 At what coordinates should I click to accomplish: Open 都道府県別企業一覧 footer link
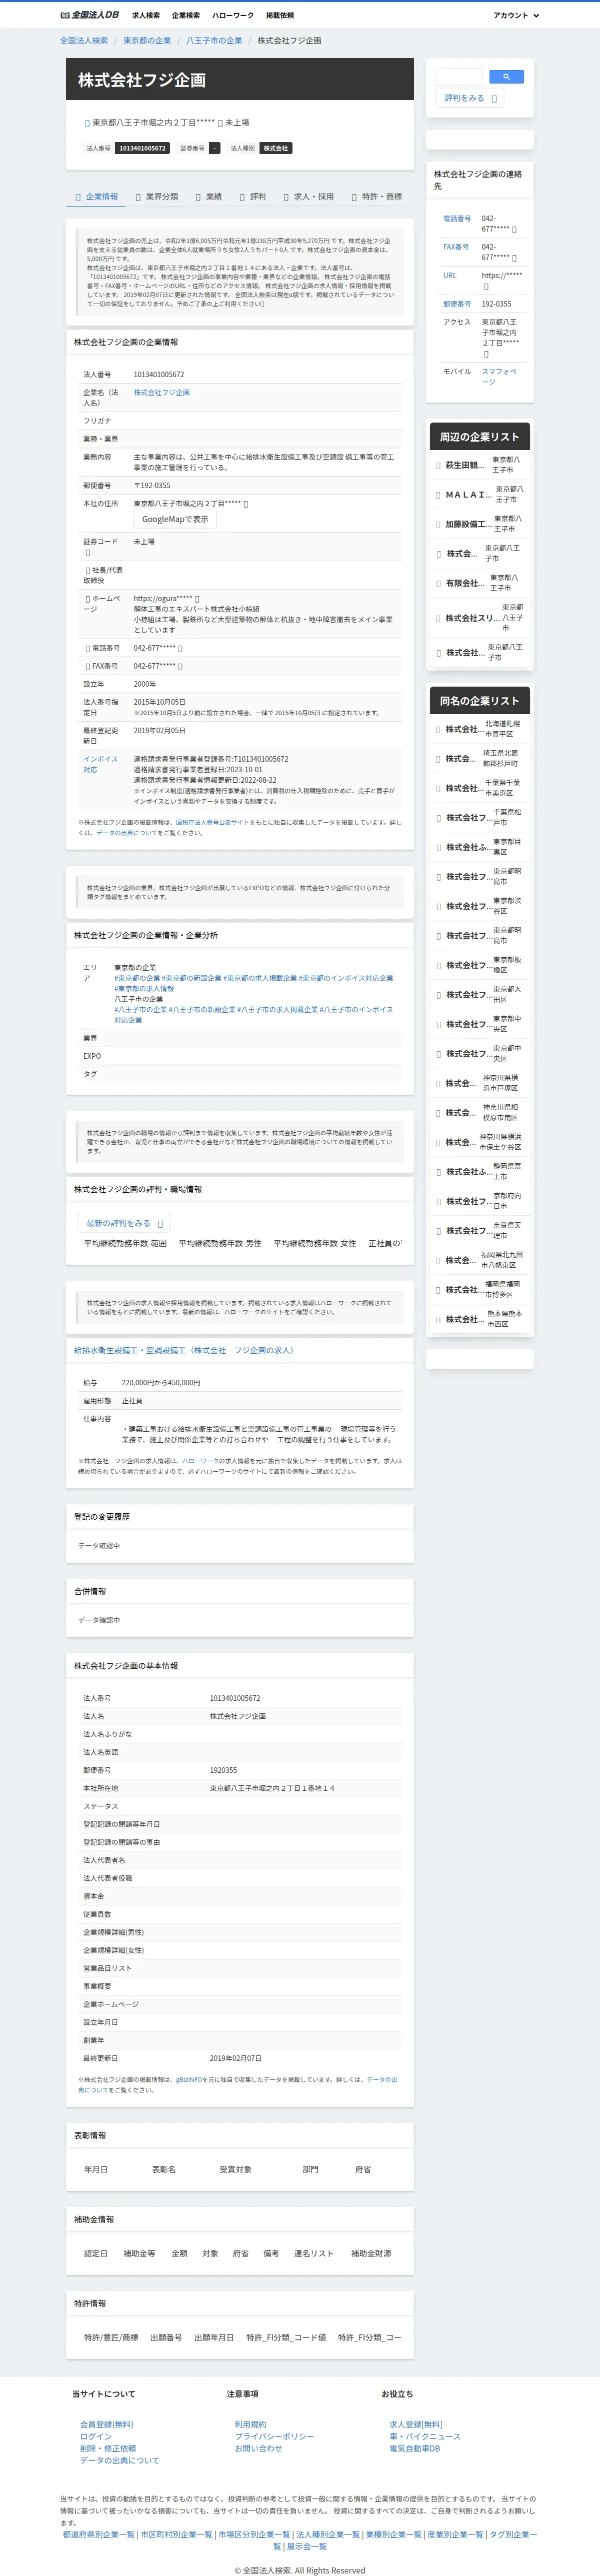click(x=99, y=2534)
